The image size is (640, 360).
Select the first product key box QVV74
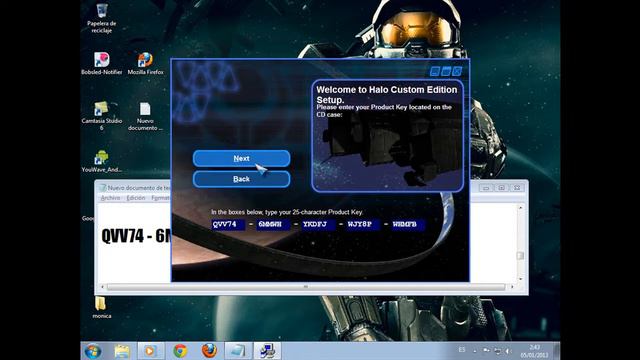coord(228,224)
